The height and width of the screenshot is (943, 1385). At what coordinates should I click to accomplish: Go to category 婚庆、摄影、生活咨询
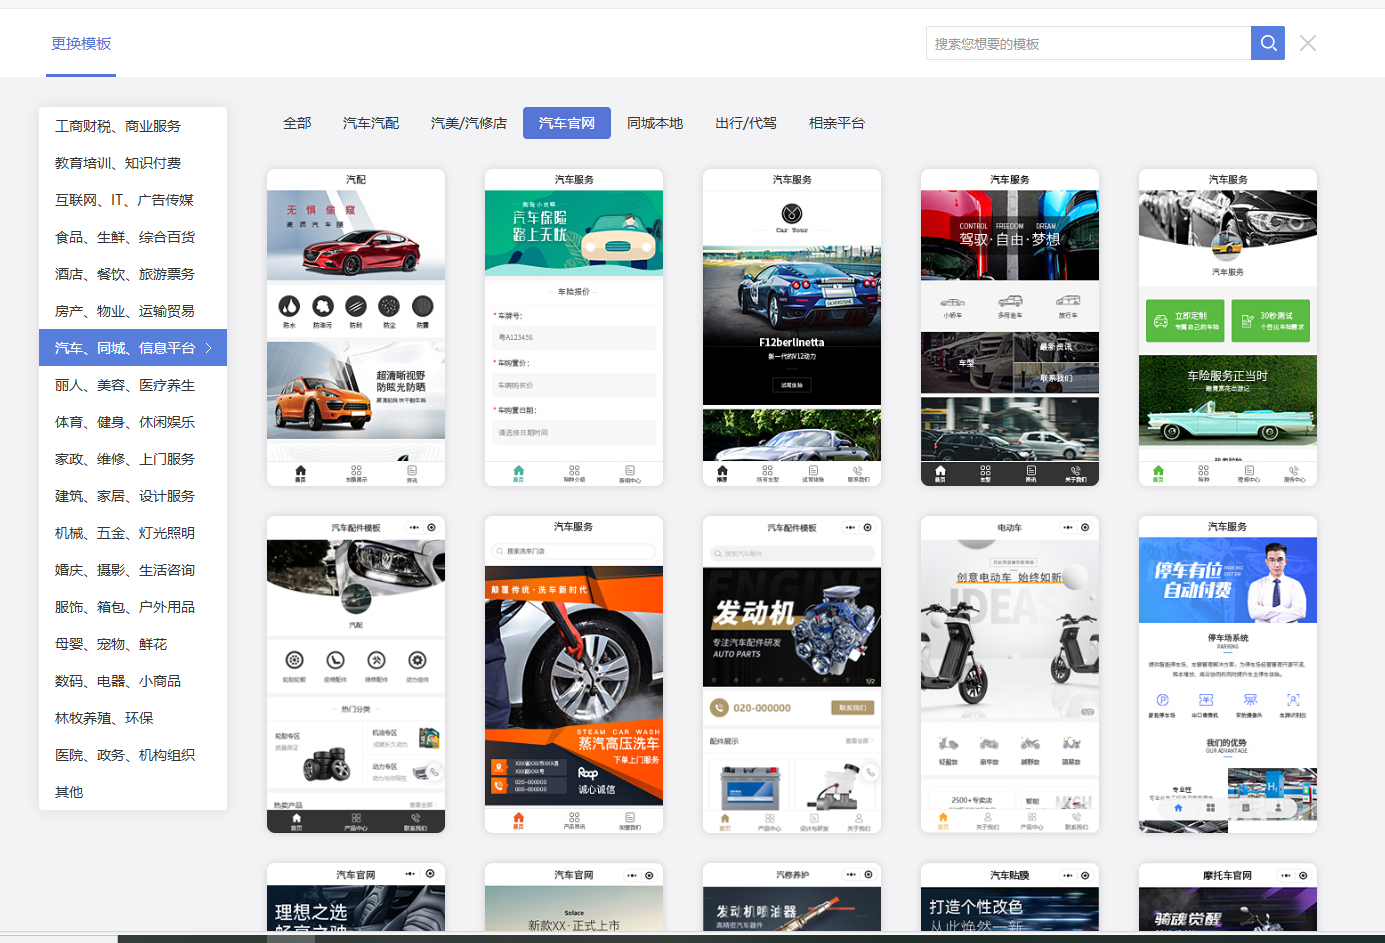tap(133, 570)
